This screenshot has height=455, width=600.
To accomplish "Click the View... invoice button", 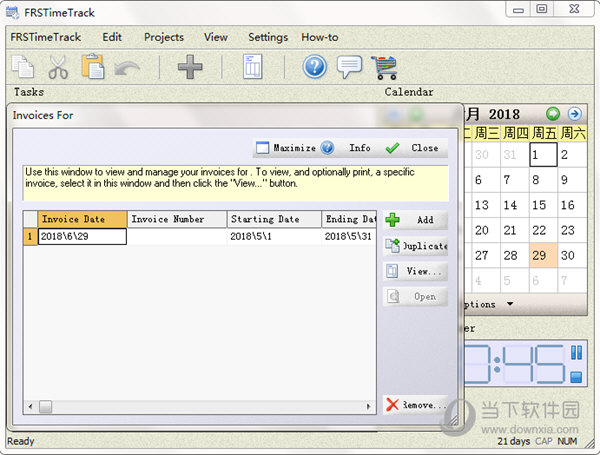I will 415,271.
